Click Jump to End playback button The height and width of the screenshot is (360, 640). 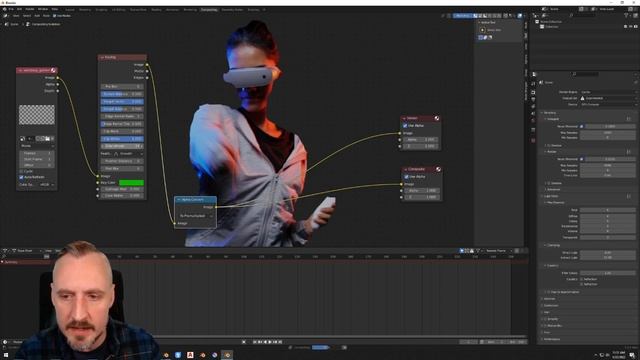pos(280,342)
